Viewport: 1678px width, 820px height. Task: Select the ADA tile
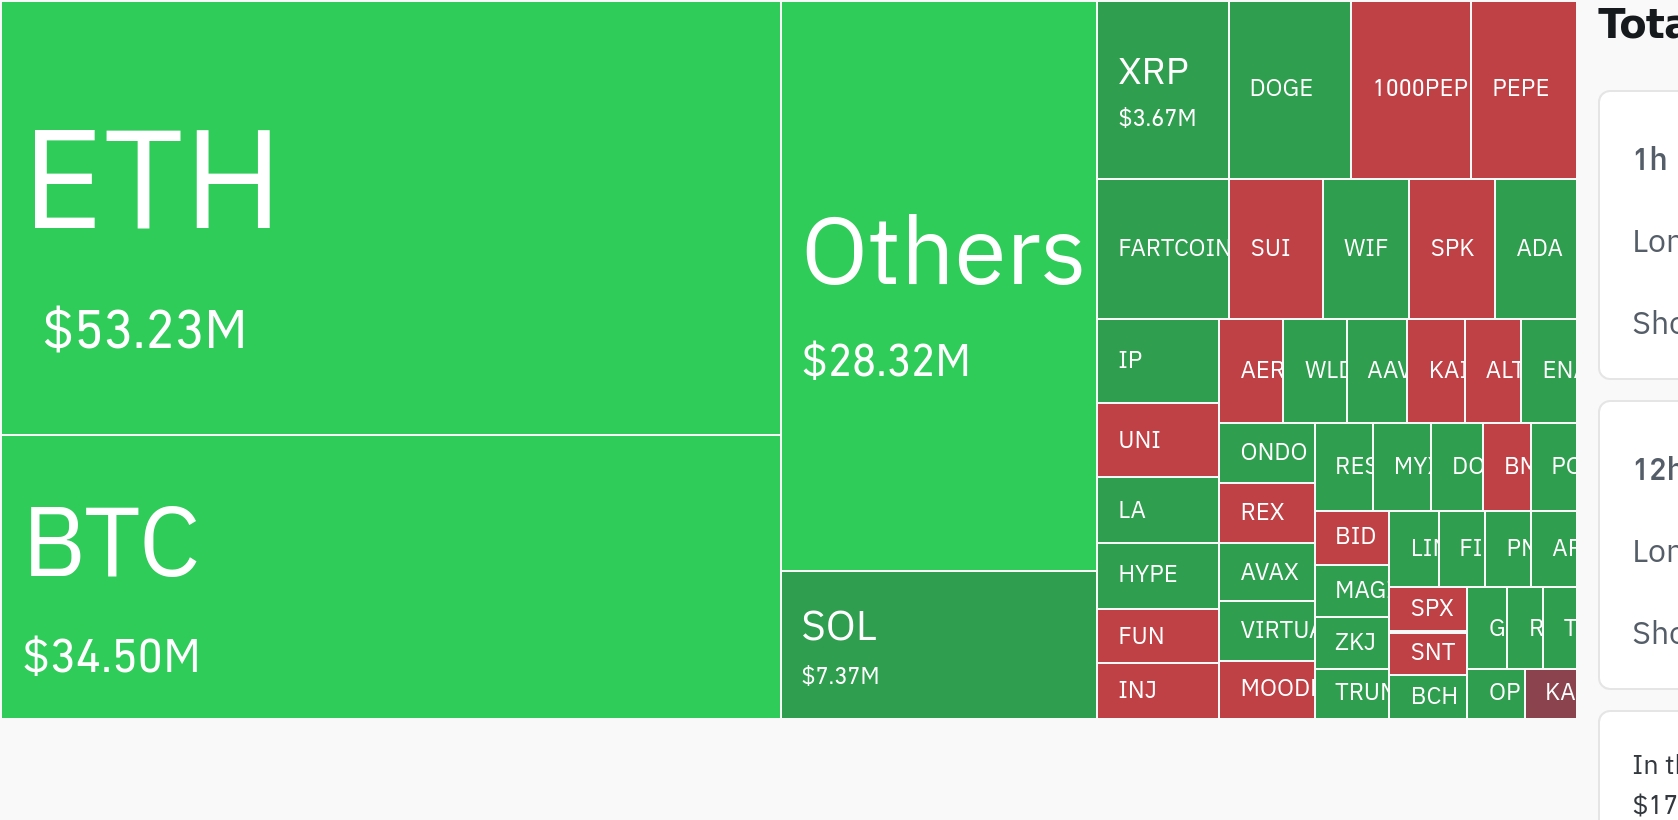[x=1536, y=249]
